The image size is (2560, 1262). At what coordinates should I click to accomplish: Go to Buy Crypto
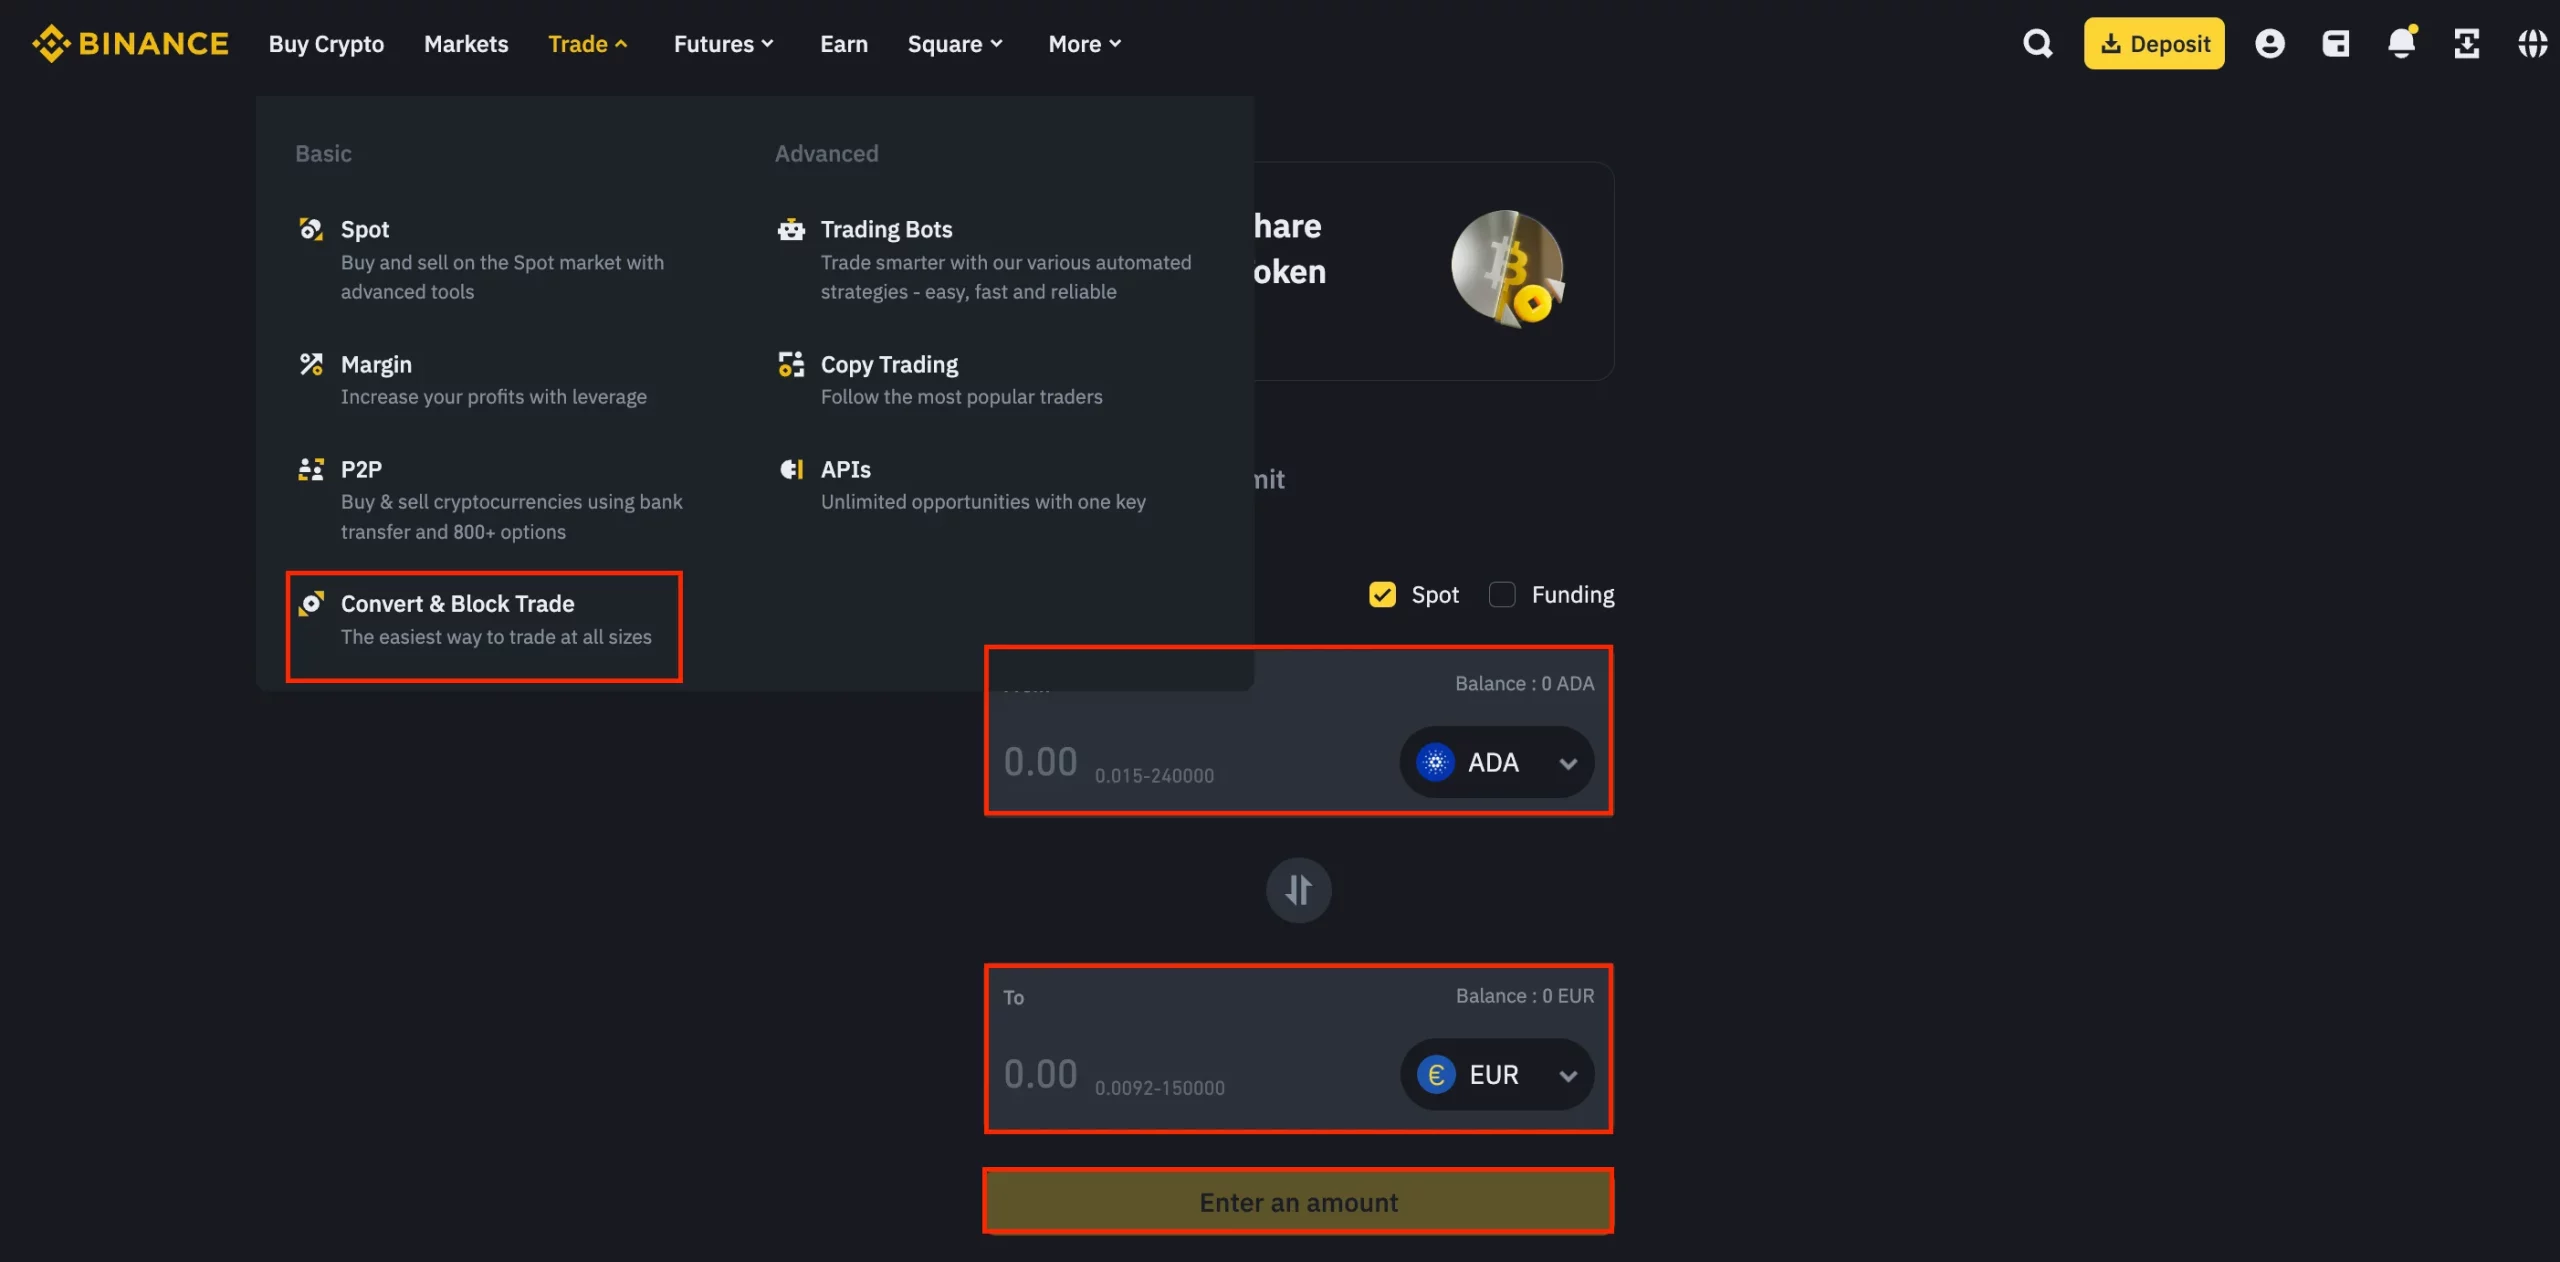coord(326,44)
